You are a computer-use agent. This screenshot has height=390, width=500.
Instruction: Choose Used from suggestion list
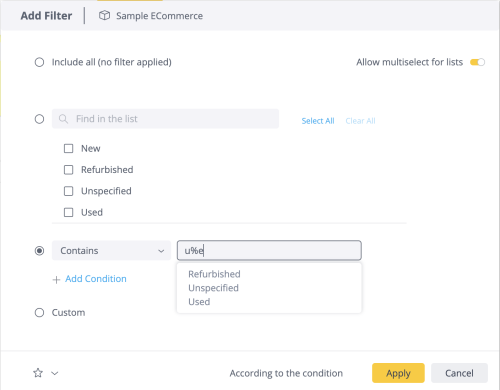pos(199,302)
